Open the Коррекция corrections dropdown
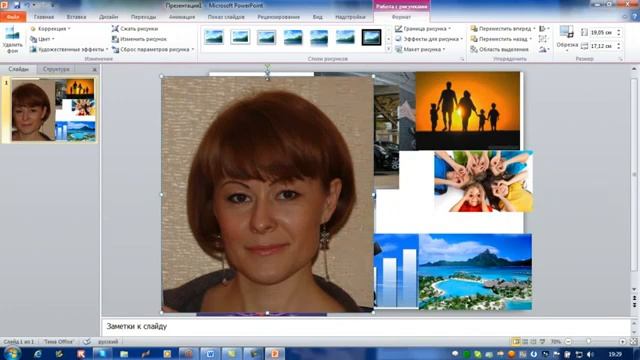Image resolution: width=640 pixels, height=360 pixels. tap(51, 29)
